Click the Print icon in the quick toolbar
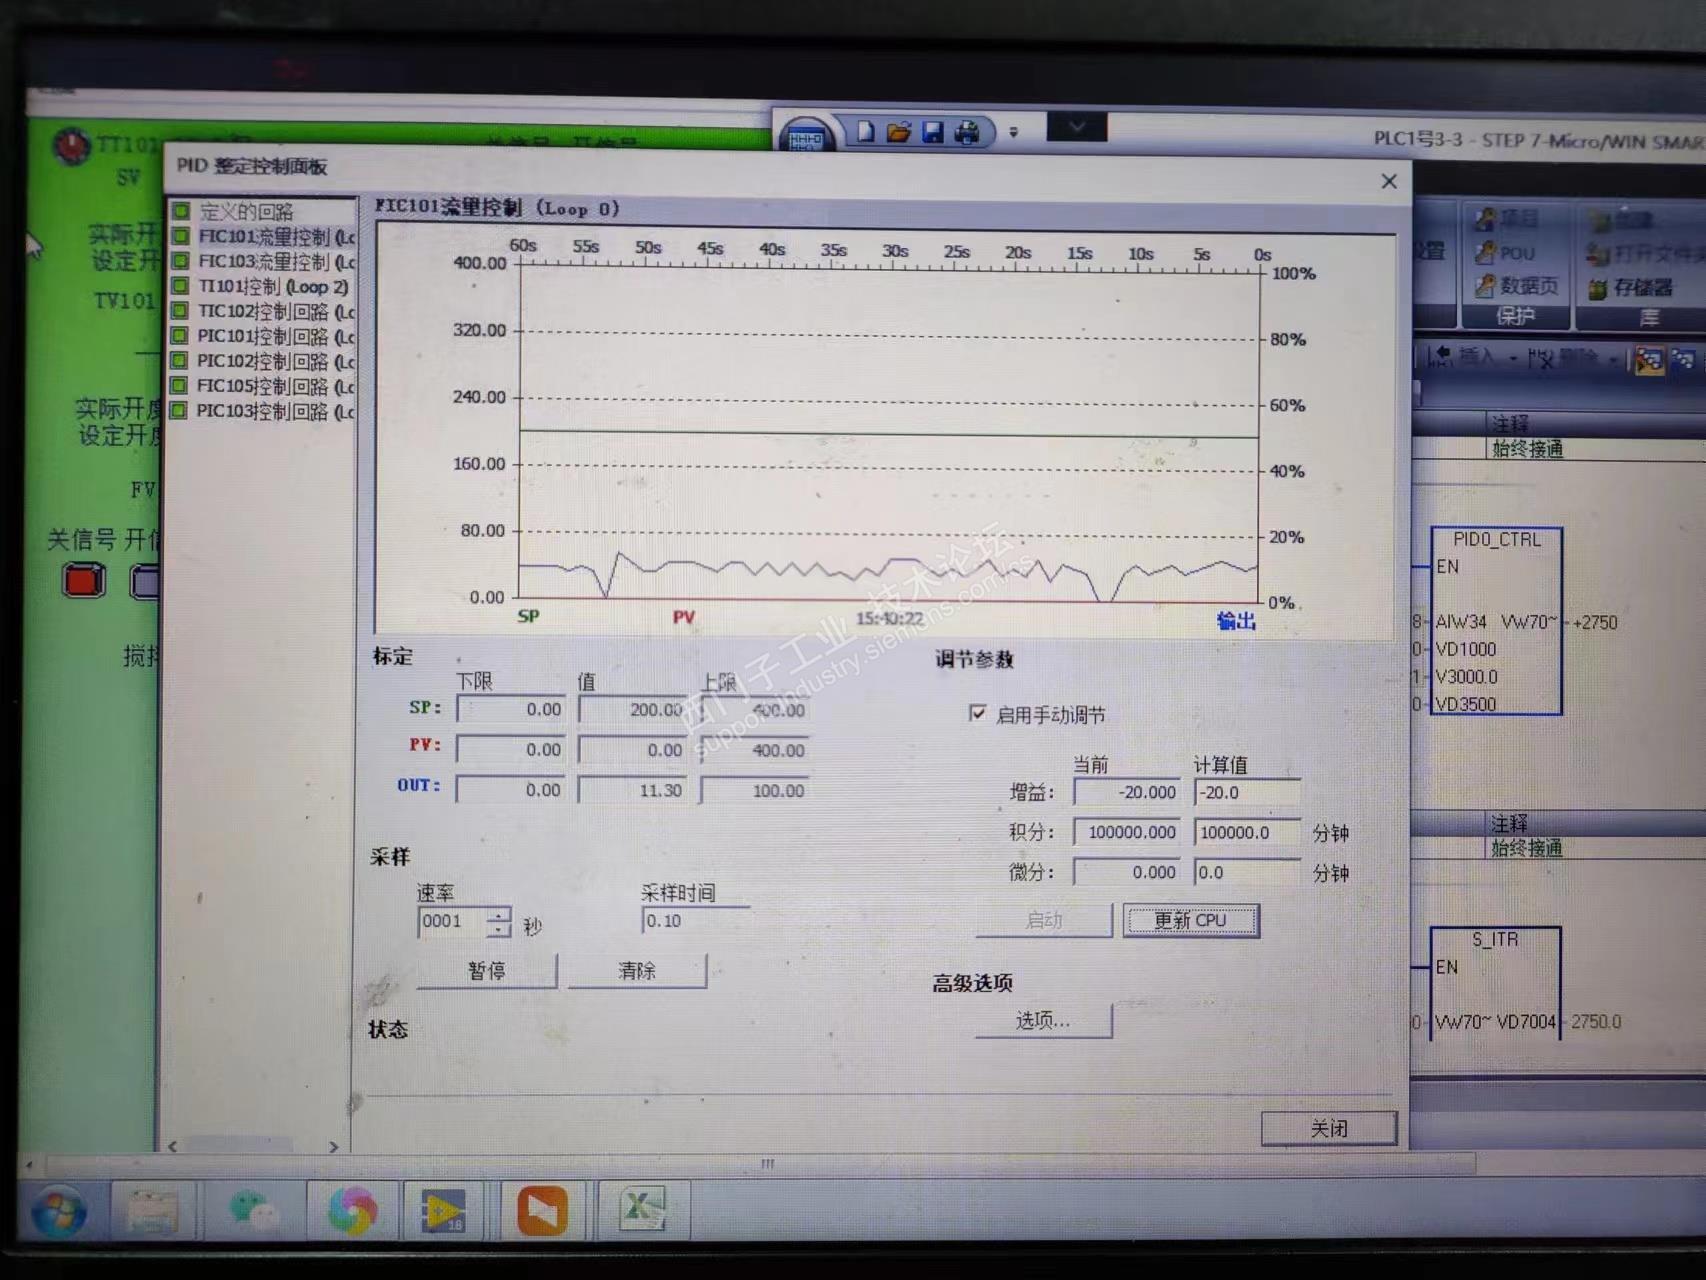The image size is (1706, 1280). click(967, 132)
